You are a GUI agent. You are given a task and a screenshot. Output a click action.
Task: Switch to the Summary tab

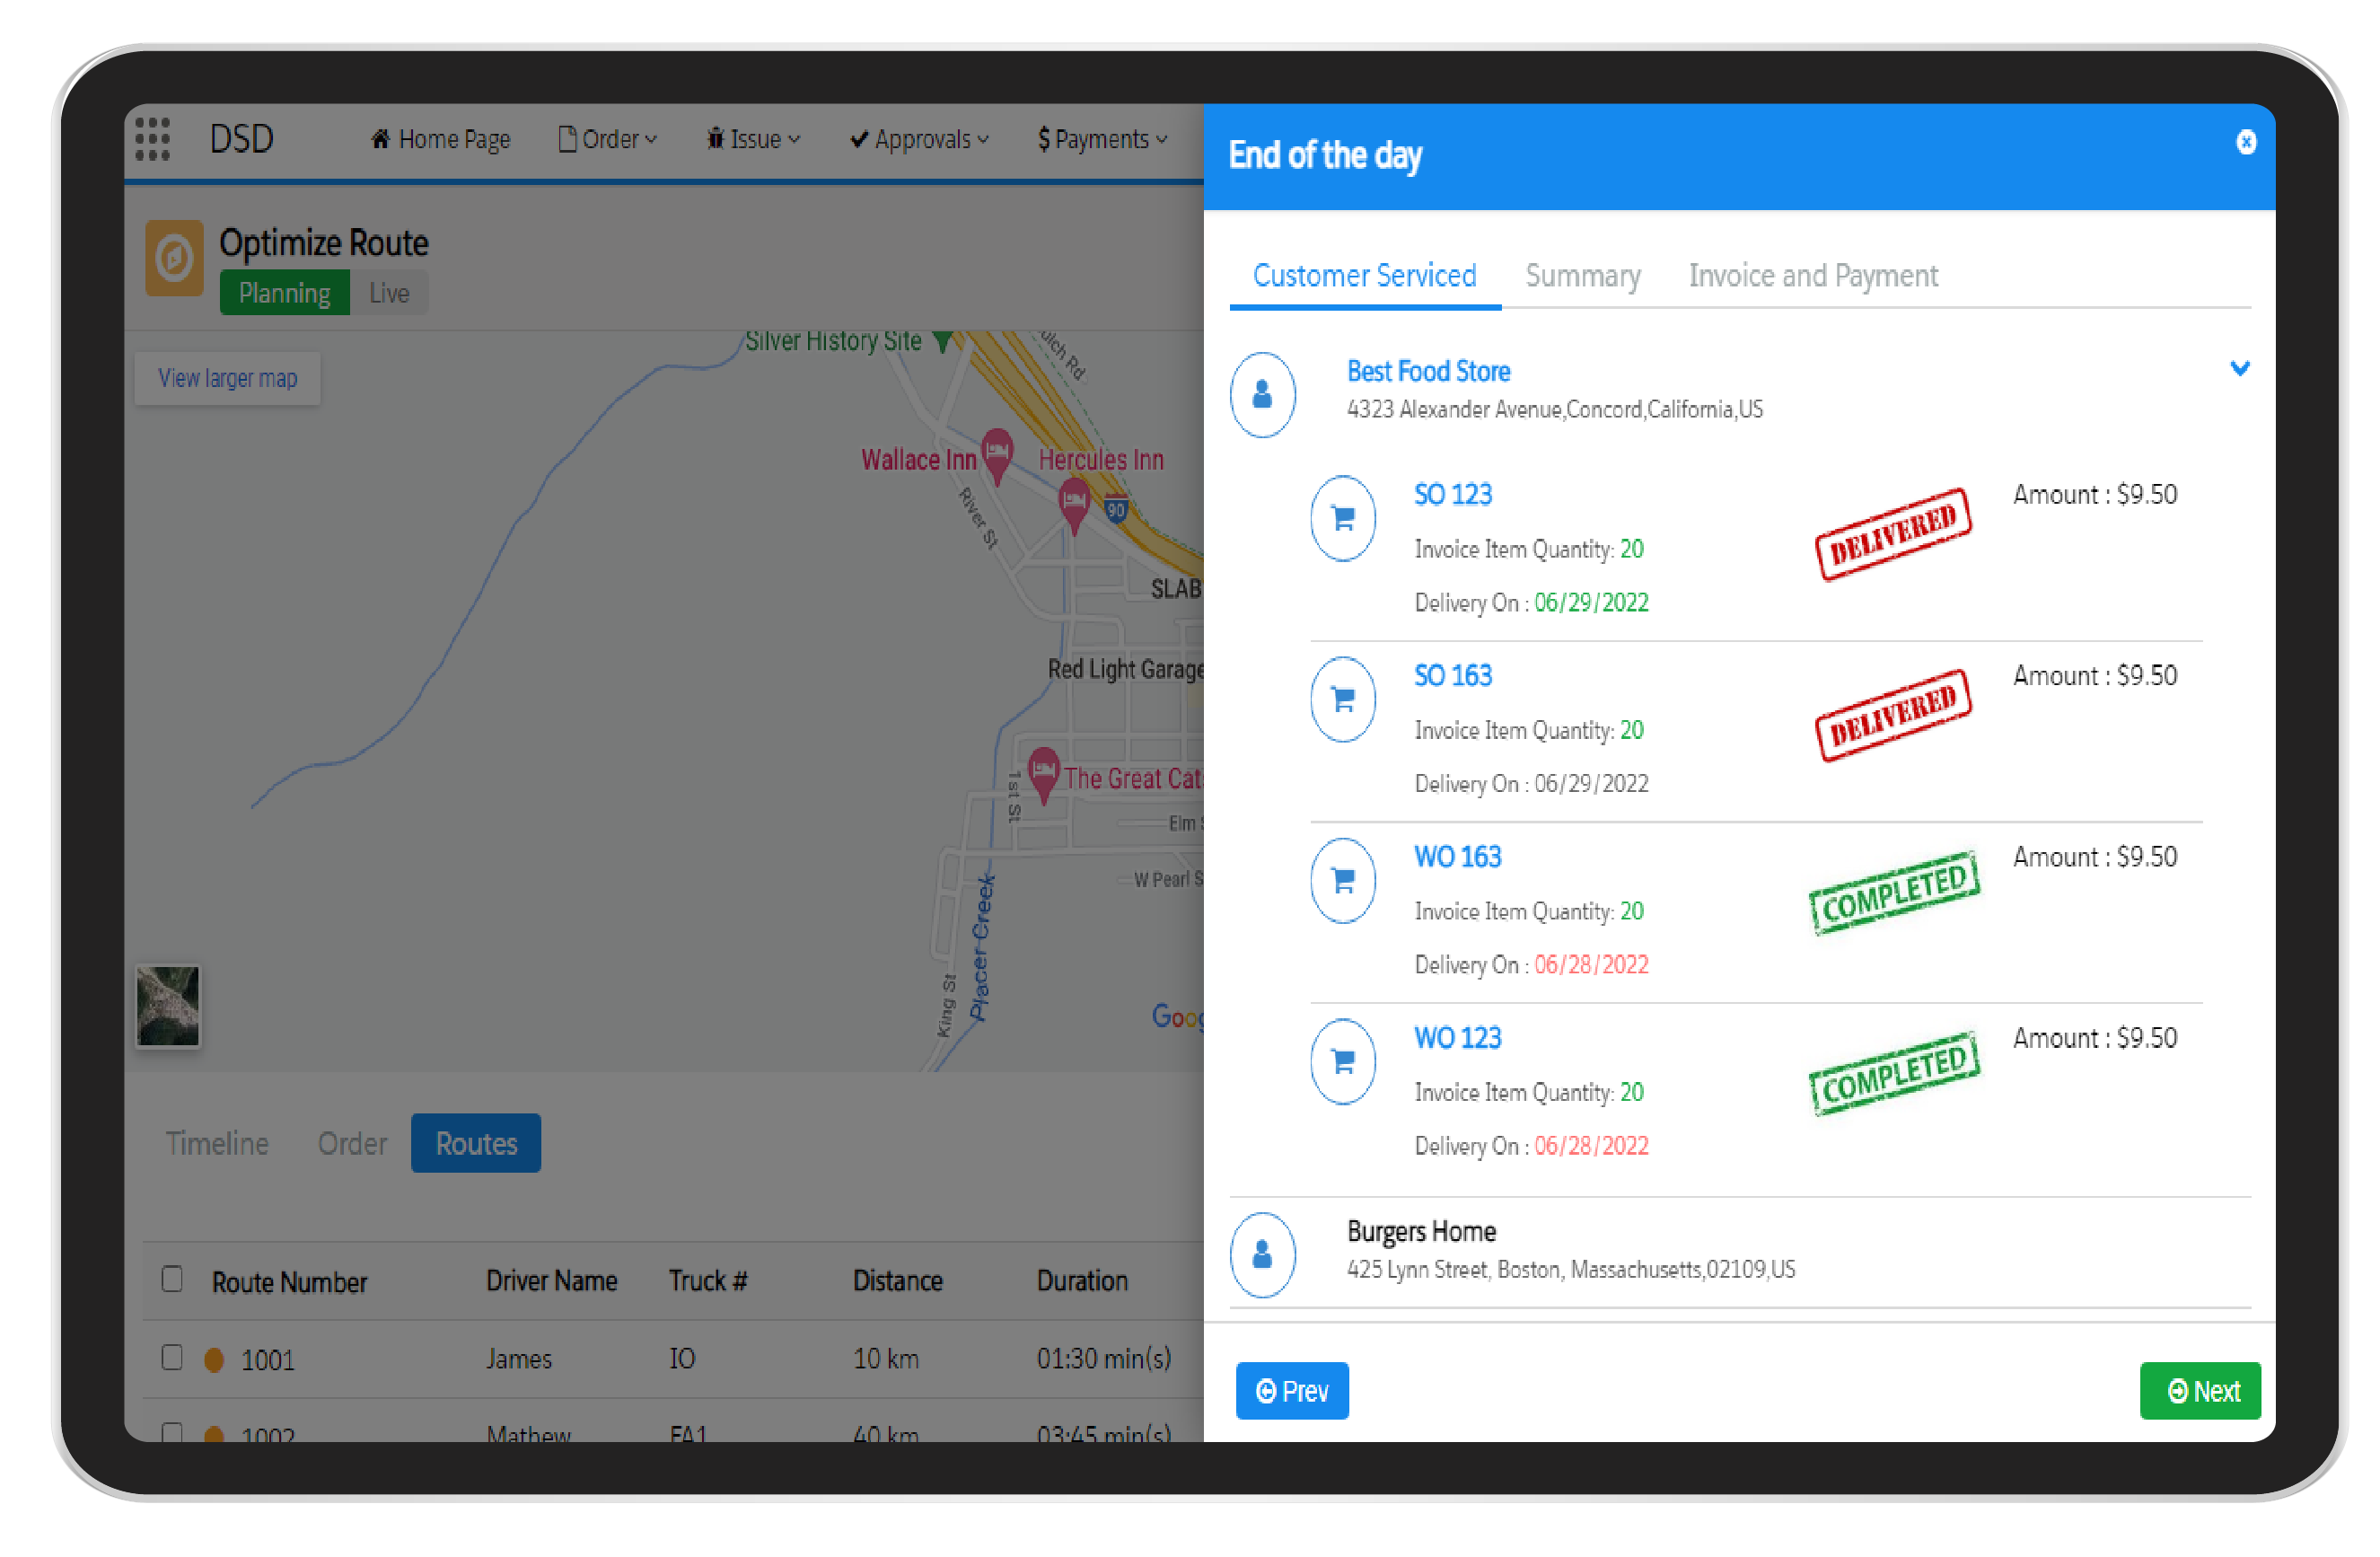(x=1581, y=275)
